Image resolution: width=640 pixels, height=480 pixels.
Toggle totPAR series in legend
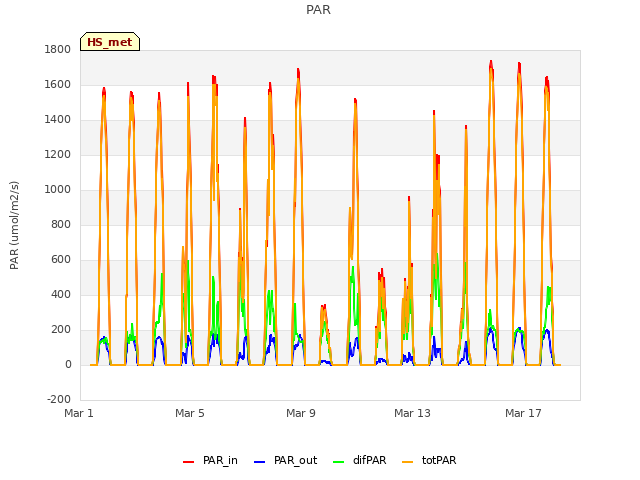point(429,460)
